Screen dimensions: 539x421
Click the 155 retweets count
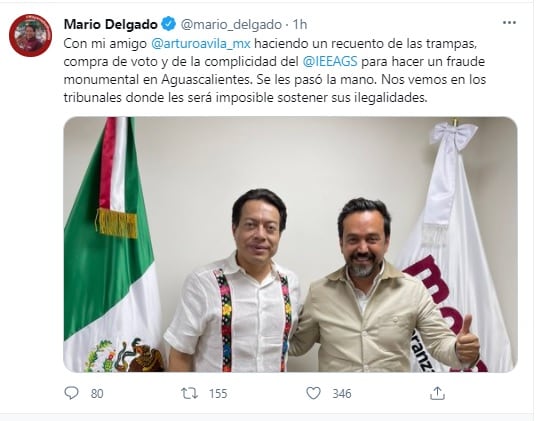[218, 394]
